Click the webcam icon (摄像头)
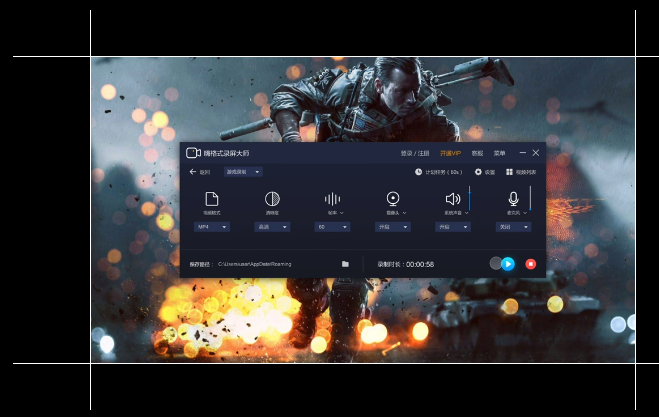The width and height of the screenshot is (659, 417). click(393, 199)
